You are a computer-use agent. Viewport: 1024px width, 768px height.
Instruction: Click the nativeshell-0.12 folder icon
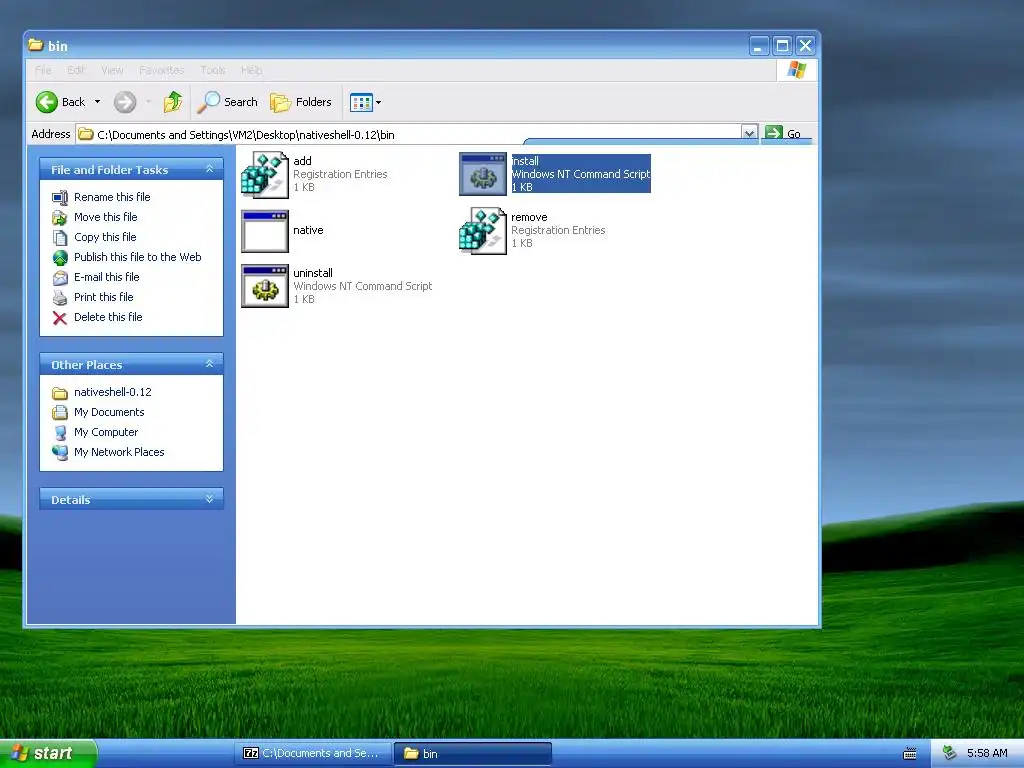pyautogui.click(x=59, y=393)
